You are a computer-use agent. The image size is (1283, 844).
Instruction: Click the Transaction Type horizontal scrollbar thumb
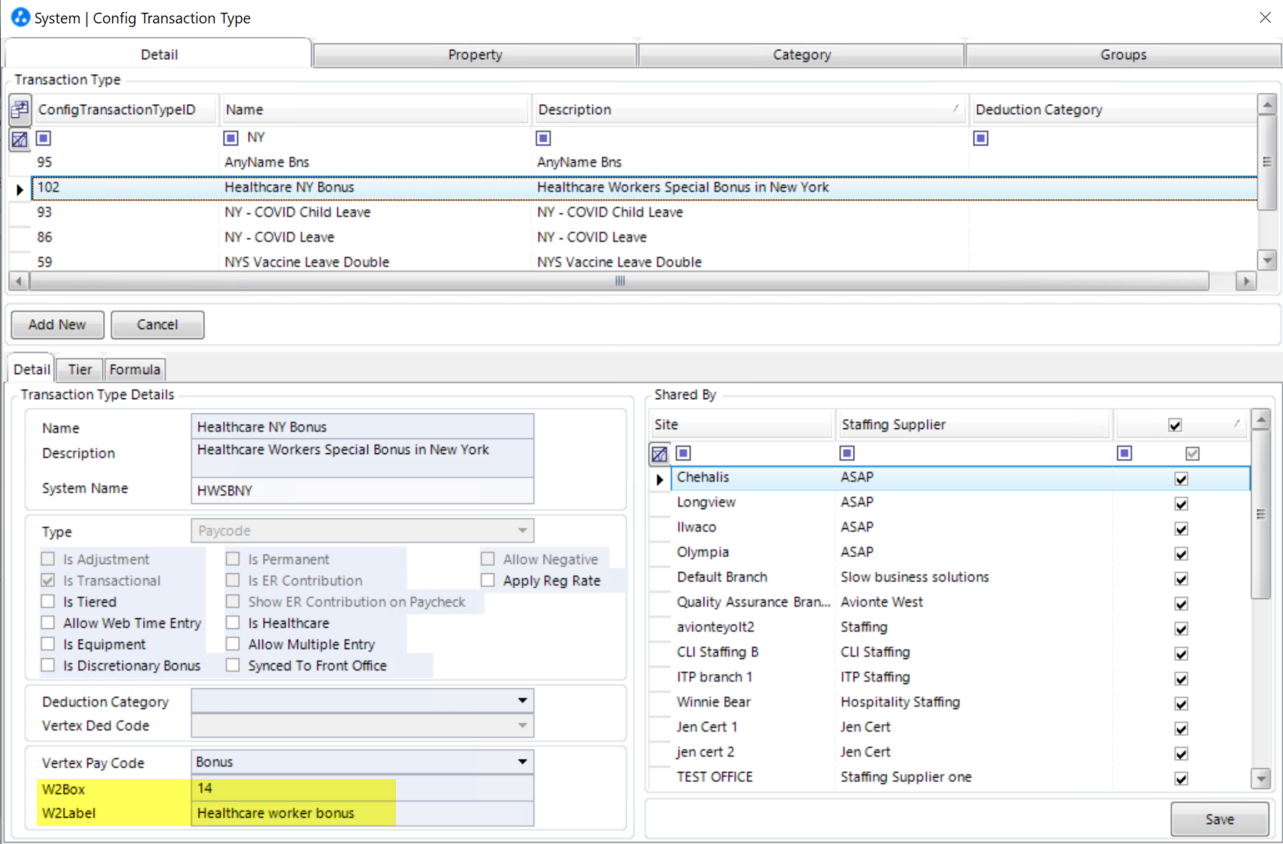pyautogui.click(x=619, y=282)
